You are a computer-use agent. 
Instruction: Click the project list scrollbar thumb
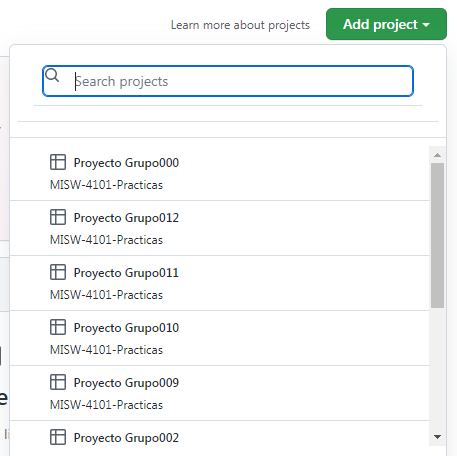click(x=437, y=235)
